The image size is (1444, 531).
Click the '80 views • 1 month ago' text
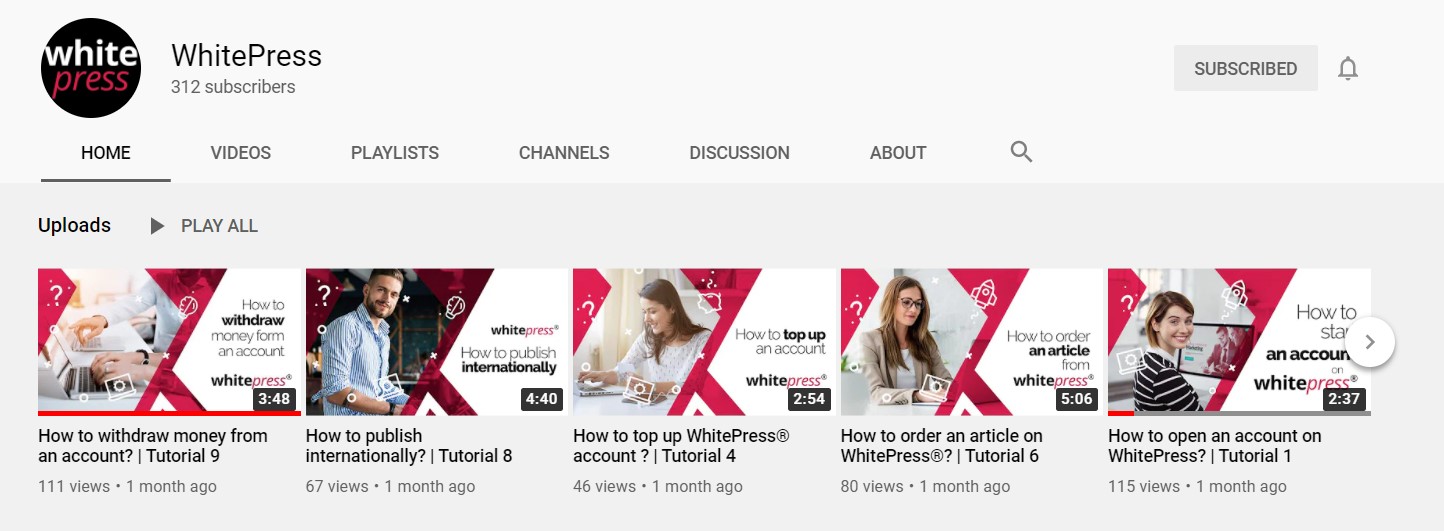coord(926,487)
